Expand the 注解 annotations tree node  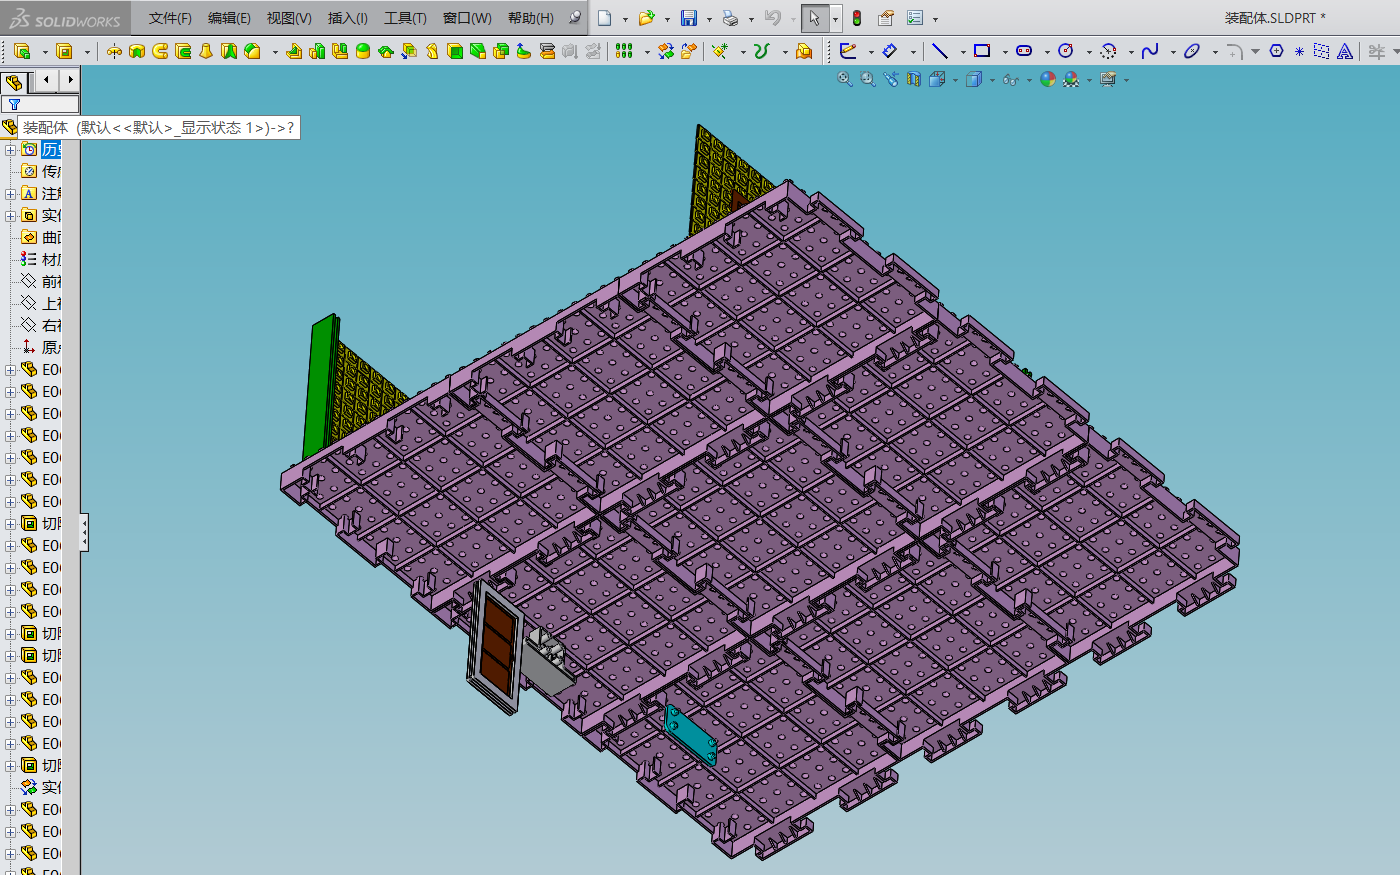pyautogui.click(x=11, y=194)
